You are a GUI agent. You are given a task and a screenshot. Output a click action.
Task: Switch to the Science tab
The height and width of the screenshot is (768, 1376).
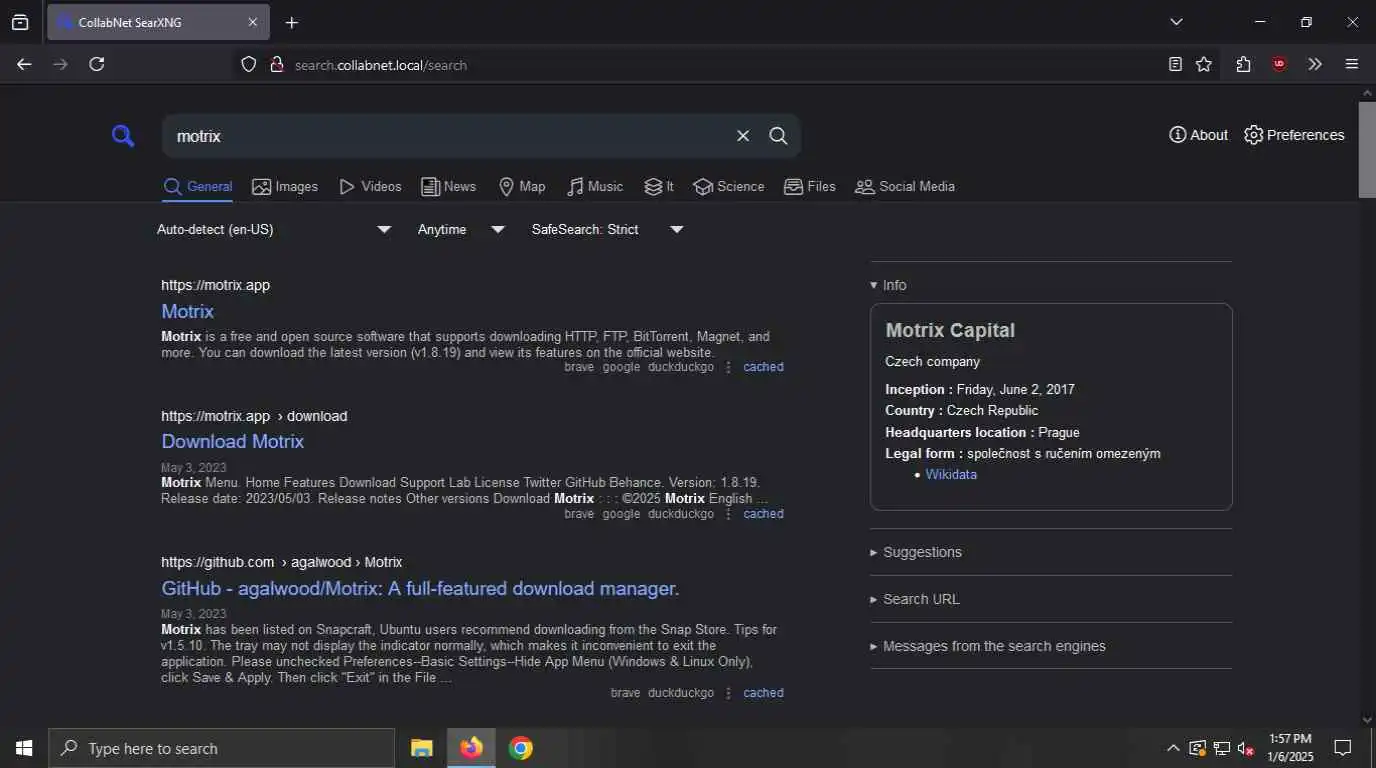pyautogui.click(x=729, y=187)
